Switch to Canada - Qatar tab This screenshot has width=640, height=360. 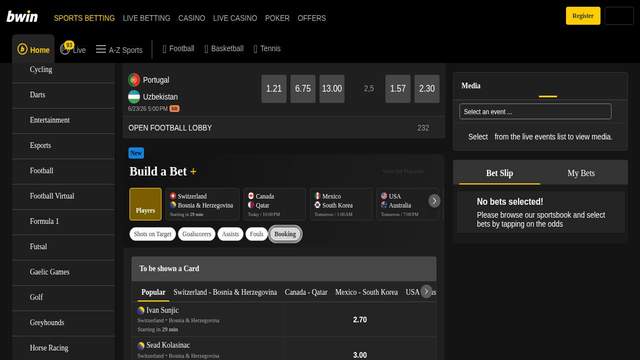[306, 292]
